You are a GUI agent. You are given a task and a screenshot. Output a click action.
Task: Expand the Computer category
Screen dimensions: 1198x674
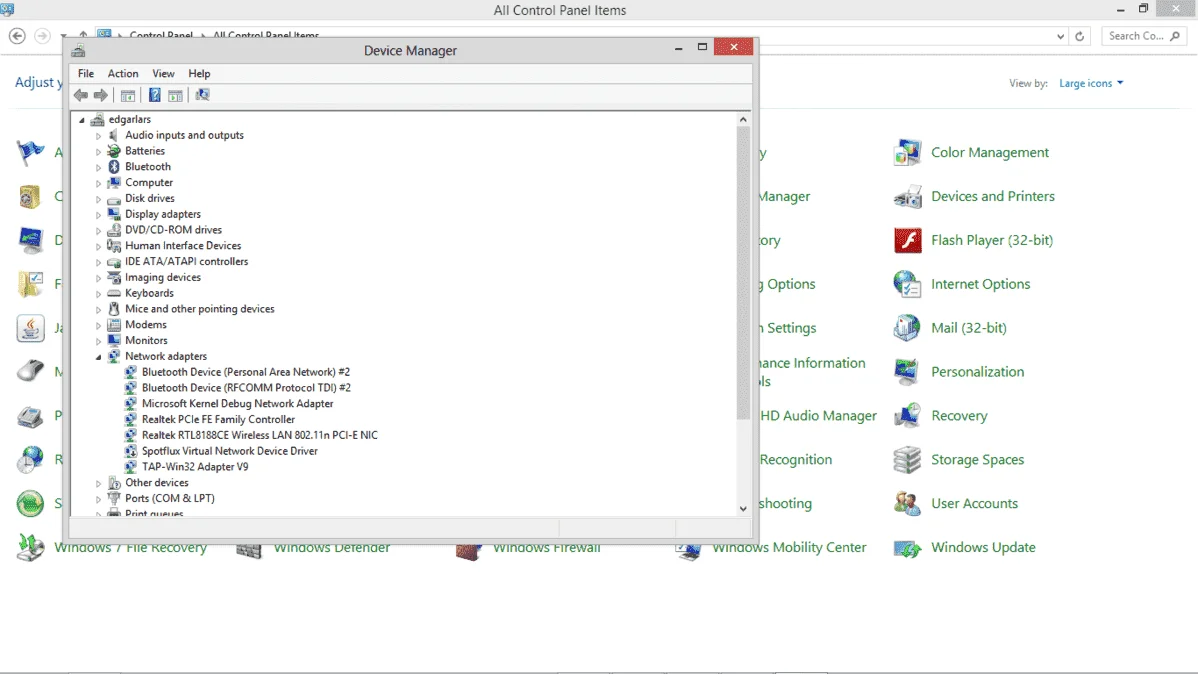pyautogui.click(x=98, y=183)
